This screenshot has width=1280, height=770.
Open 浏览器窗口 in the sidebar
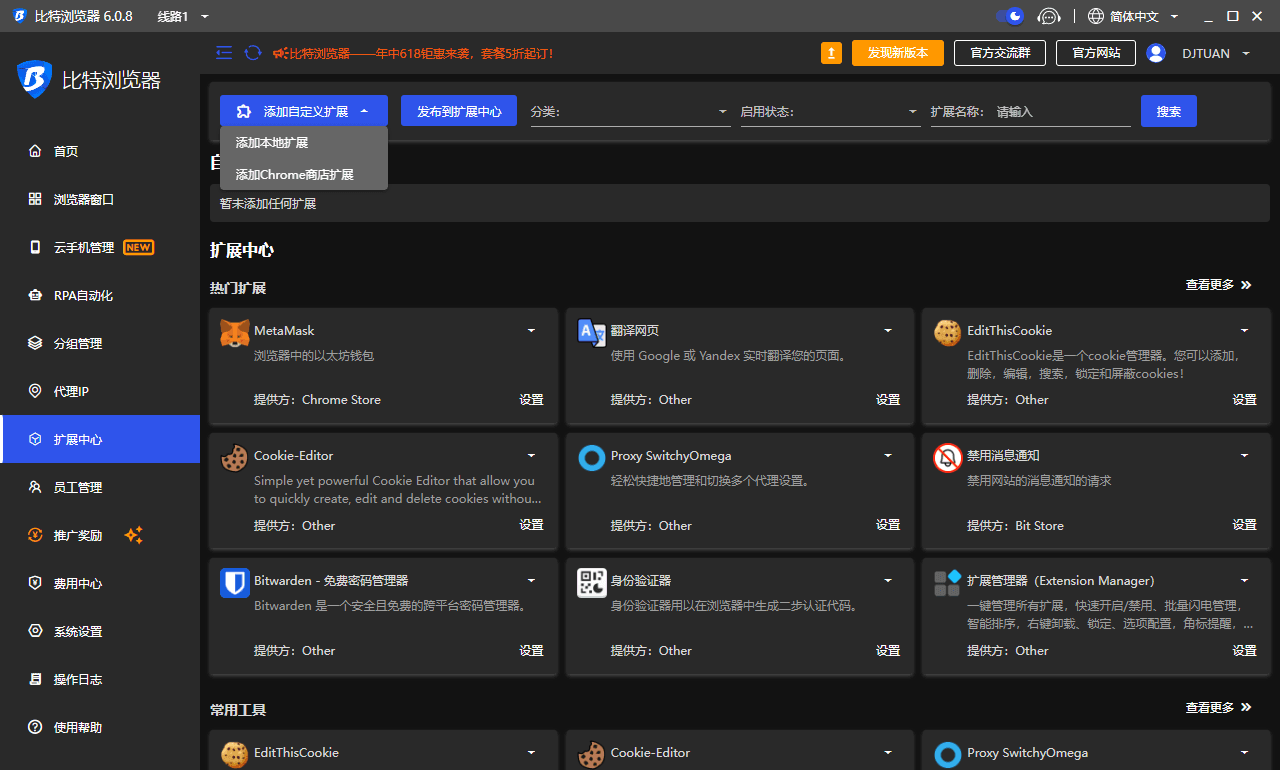point(84,200)
